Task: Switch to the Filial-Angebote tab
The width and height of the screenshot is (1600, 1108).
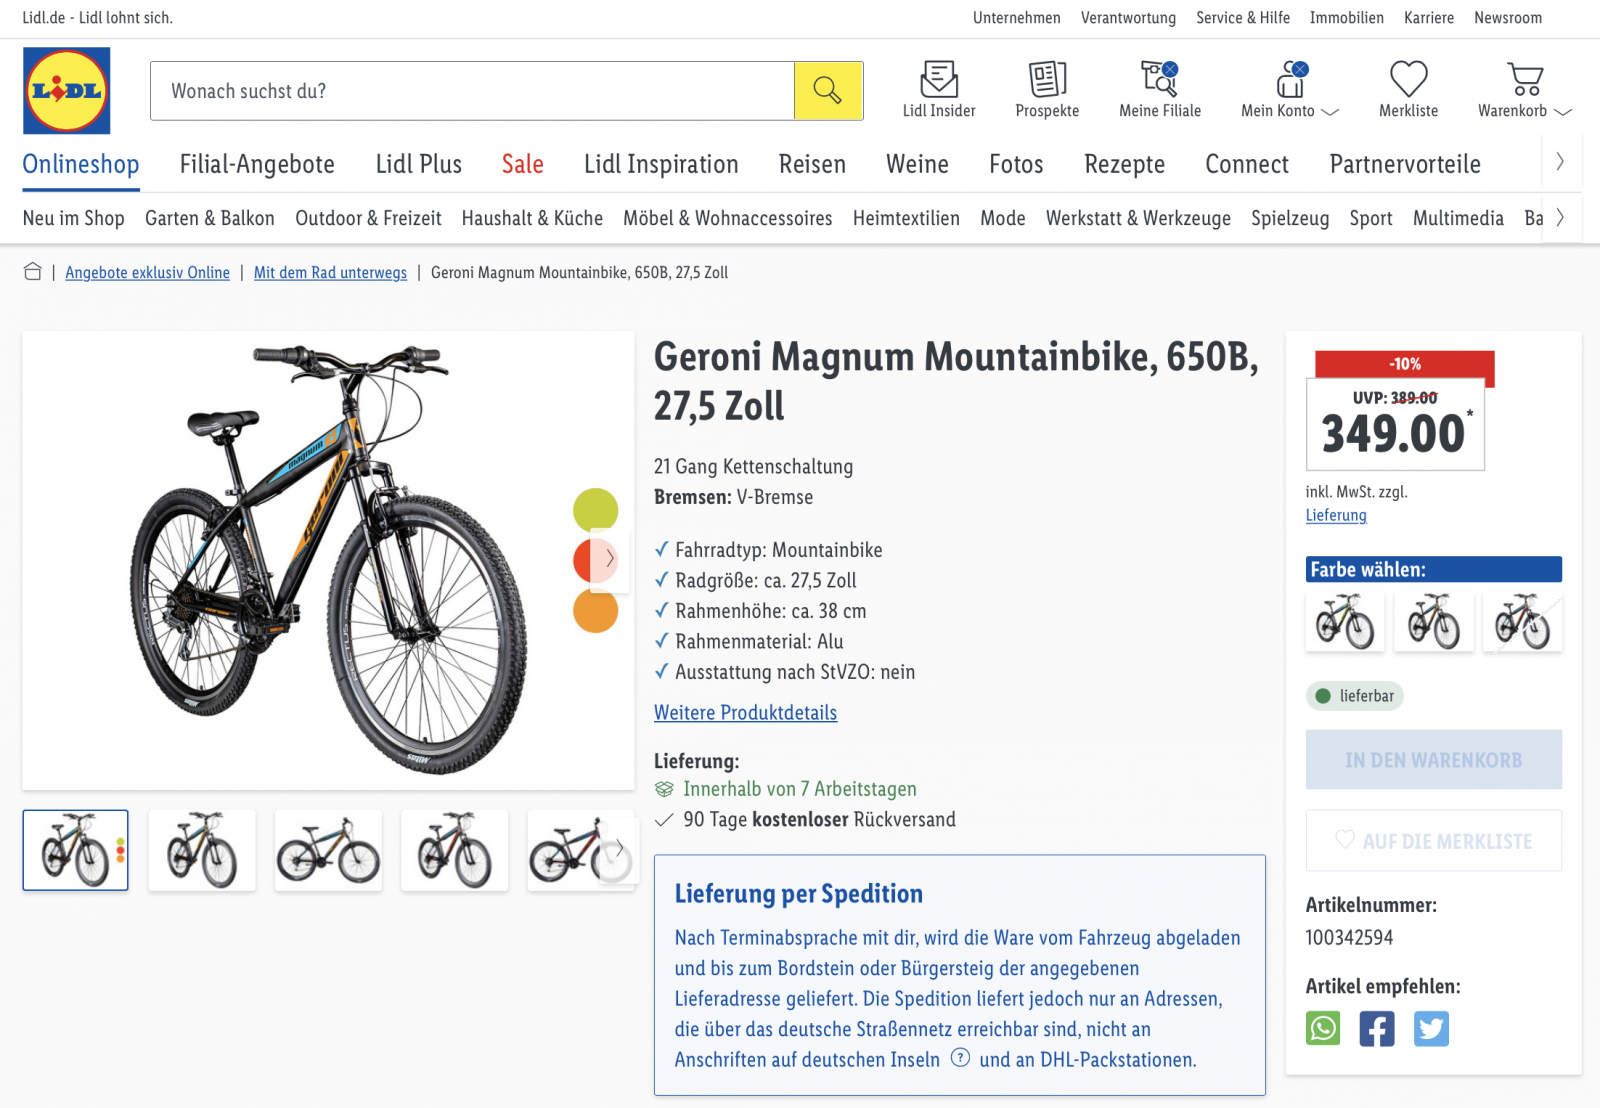Action: click(x=257, y=164)
